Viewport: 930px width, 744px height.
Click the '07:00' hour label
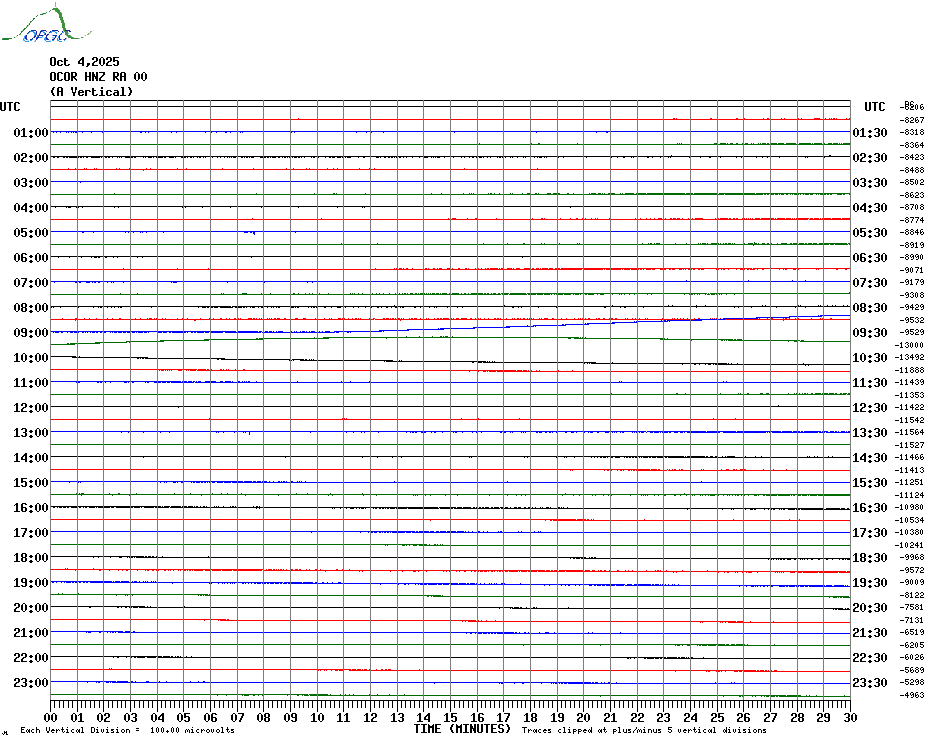pos(31,282)
